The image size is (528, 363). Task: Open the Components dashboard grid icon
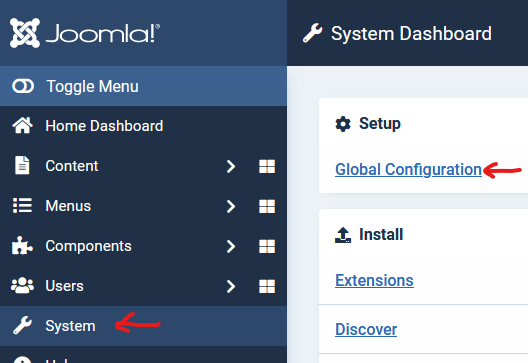coord(267,246)
